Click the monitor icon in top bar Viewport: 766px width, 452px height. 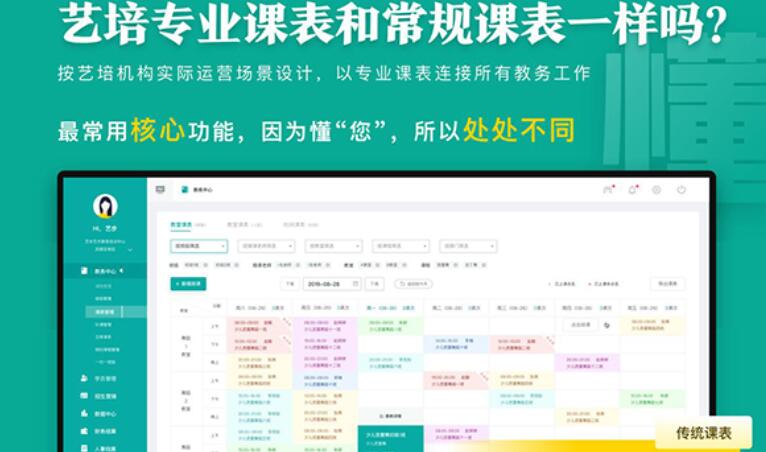[160, 189]
